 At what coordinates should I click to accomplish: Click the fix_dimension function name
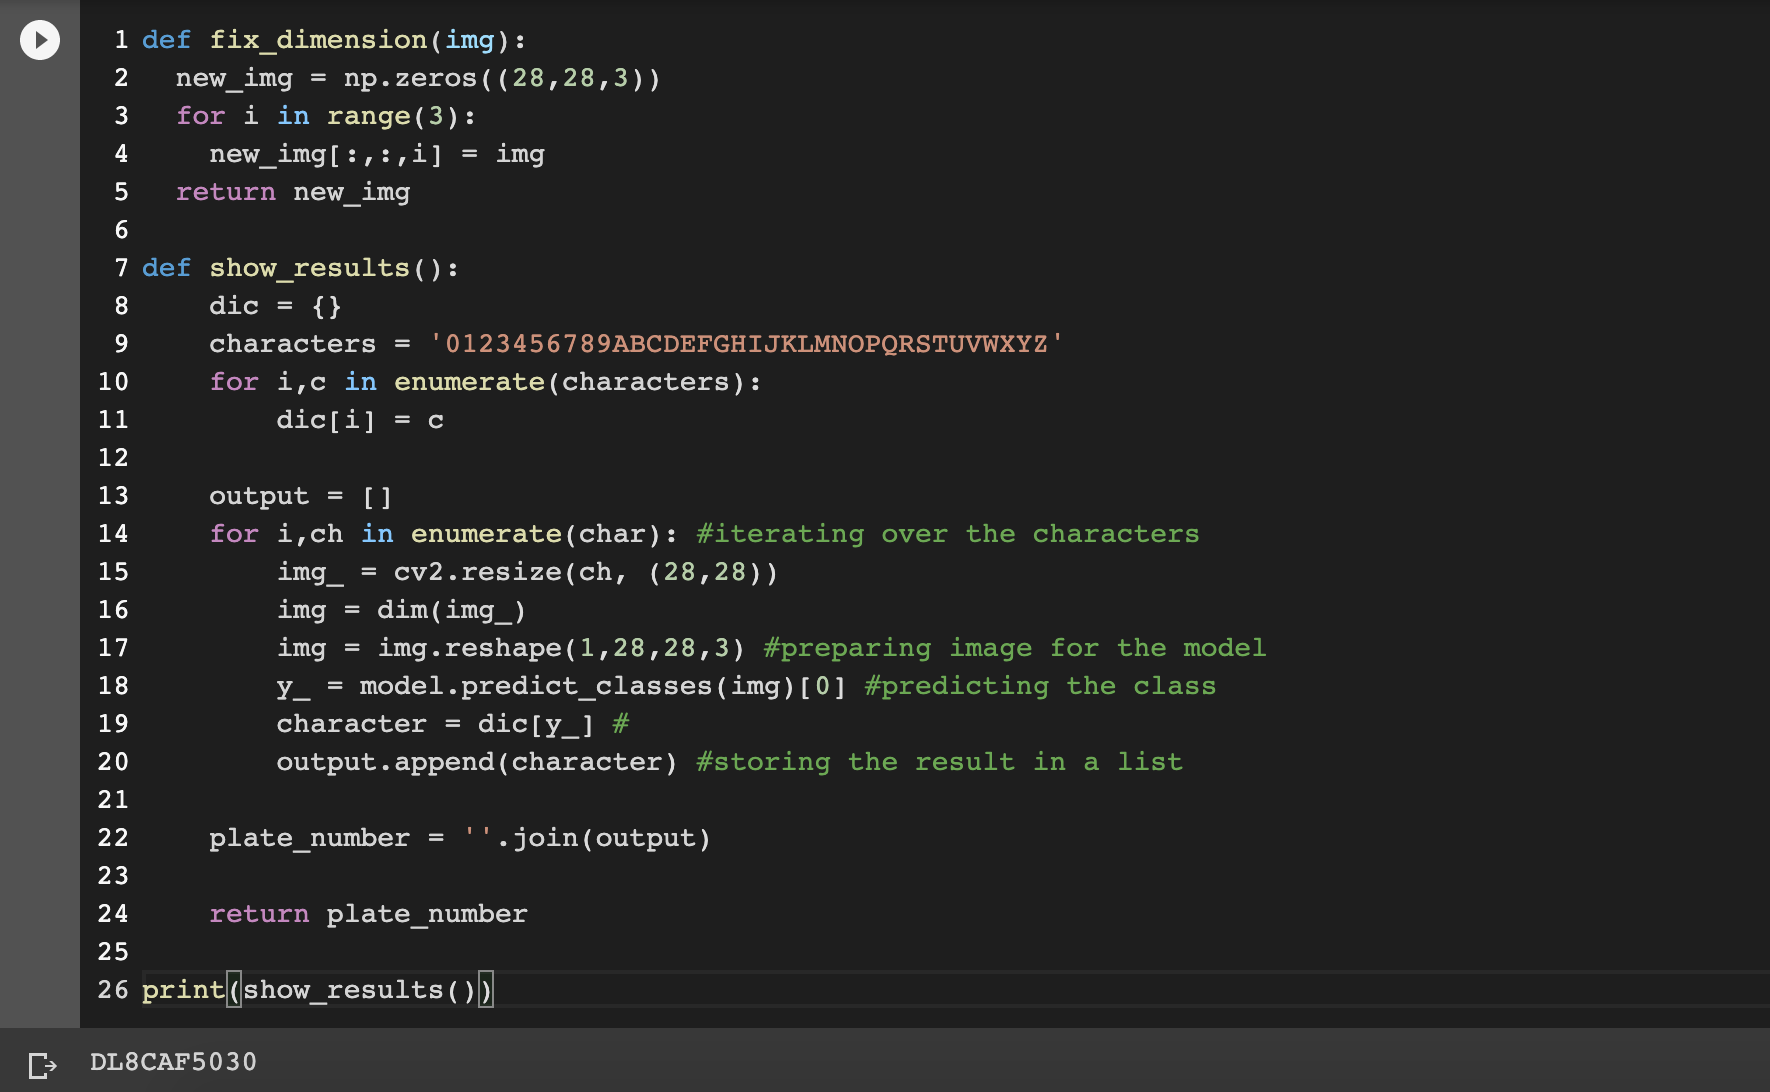pyautogui.click(x=318, y=40)
